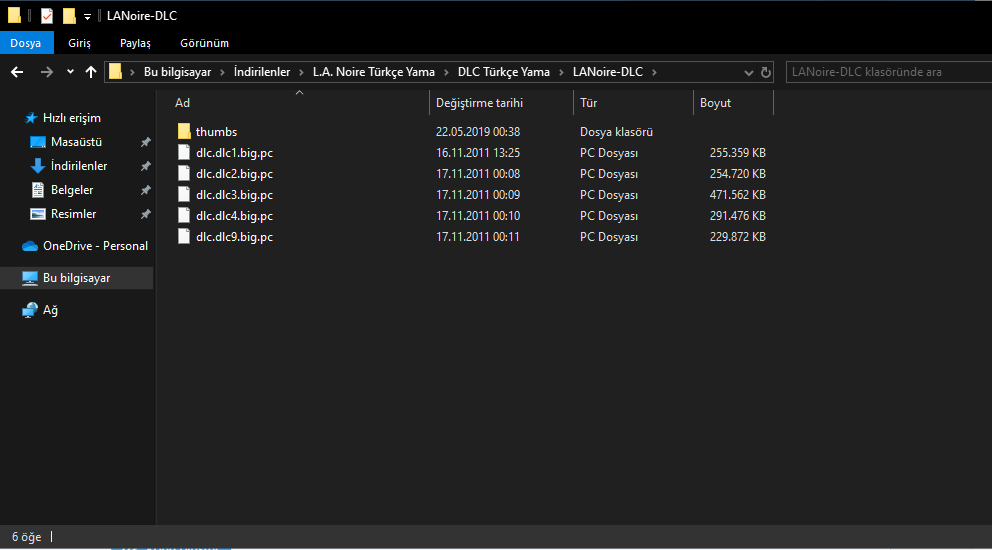992x550 pixels.
Task: Switch to the Giriş ribbon tab
Action: click(x=80, y=43)
